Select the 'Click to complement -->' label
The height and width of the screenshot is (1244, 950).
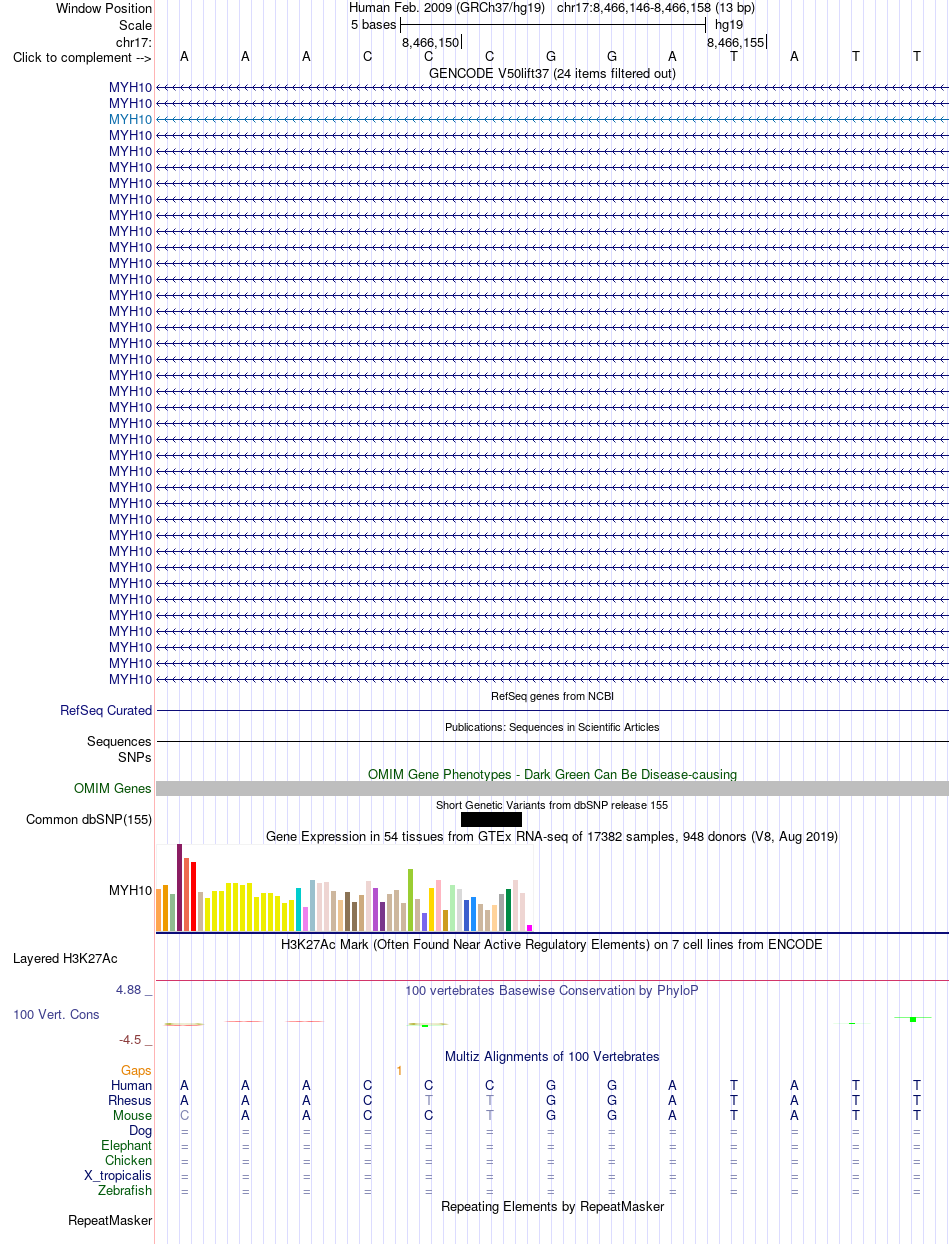82,57
